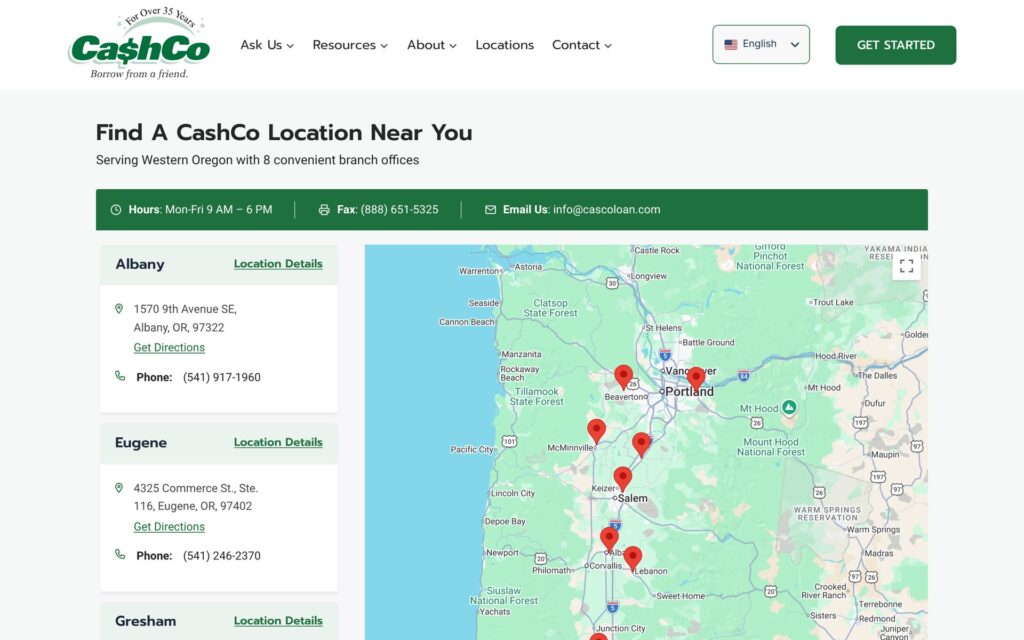Click the chevron next to Contact

[x=608, y=46]
